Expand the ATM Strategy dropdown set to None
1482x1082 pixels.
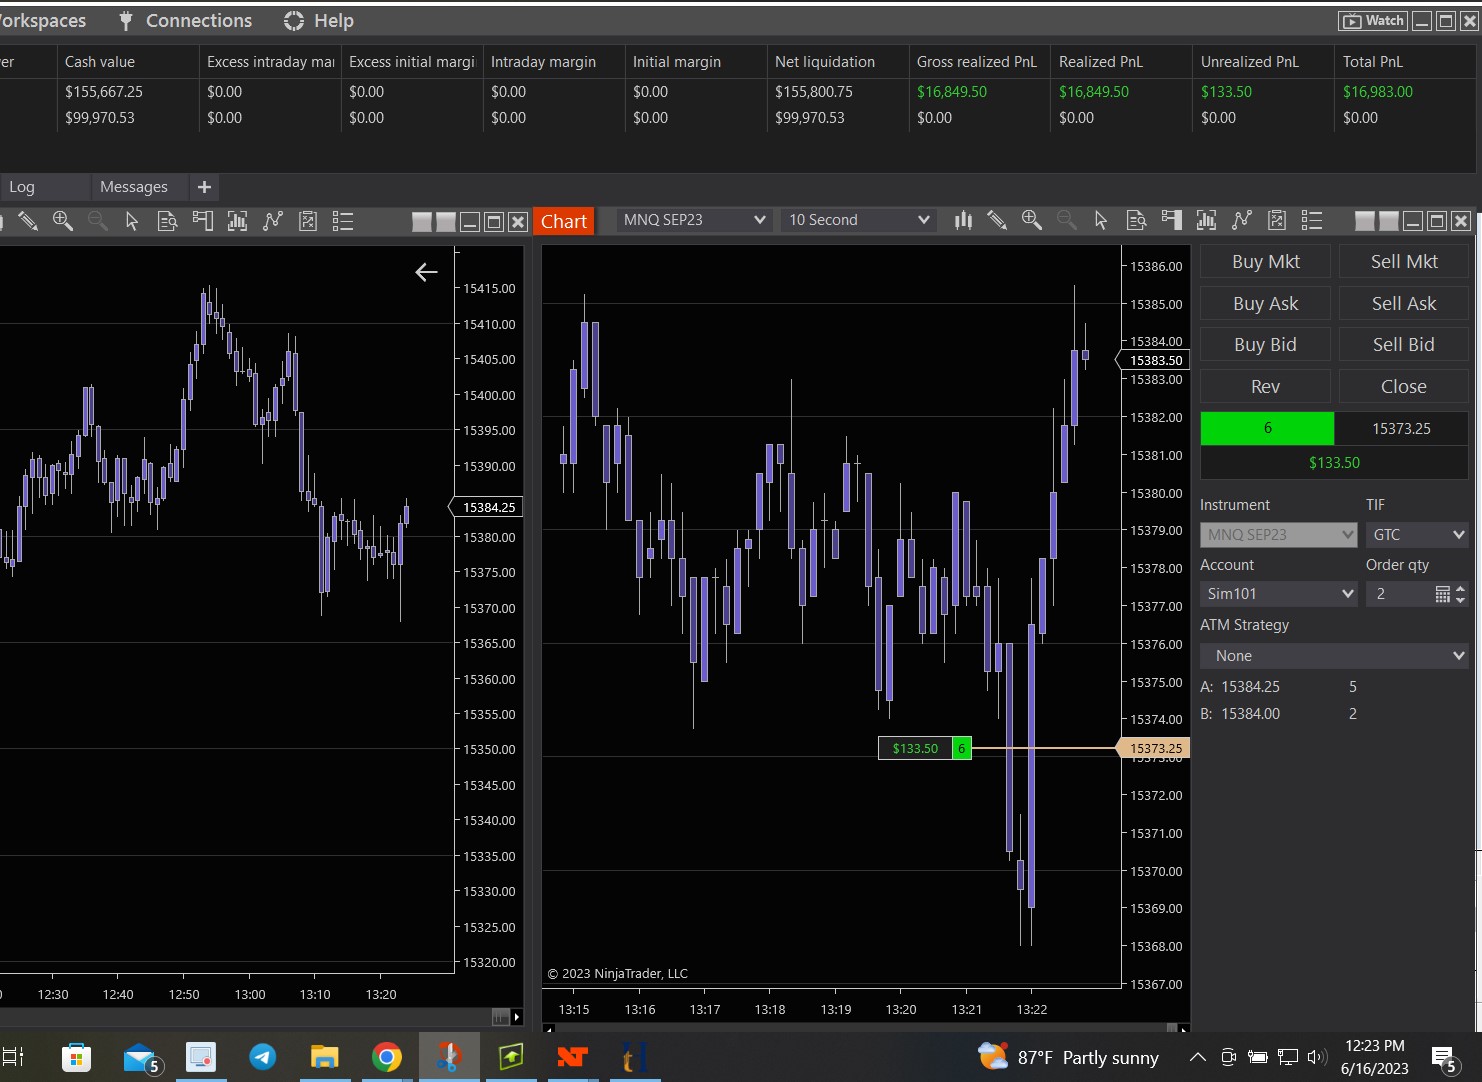click(1333, 656)
